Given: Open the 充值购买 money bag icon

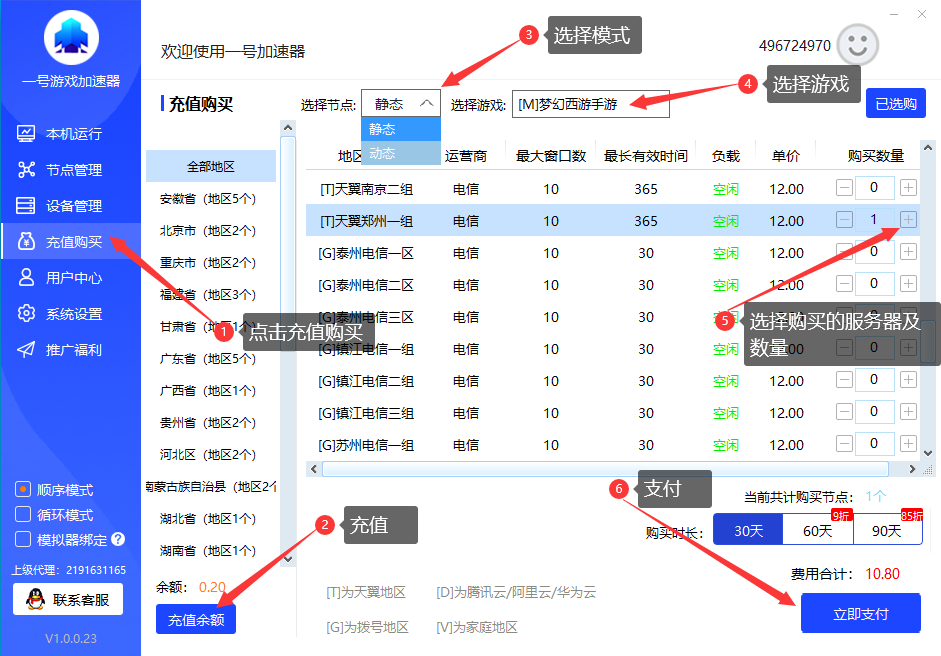Looking at the screenshot, I should click(x=26, y=241).
